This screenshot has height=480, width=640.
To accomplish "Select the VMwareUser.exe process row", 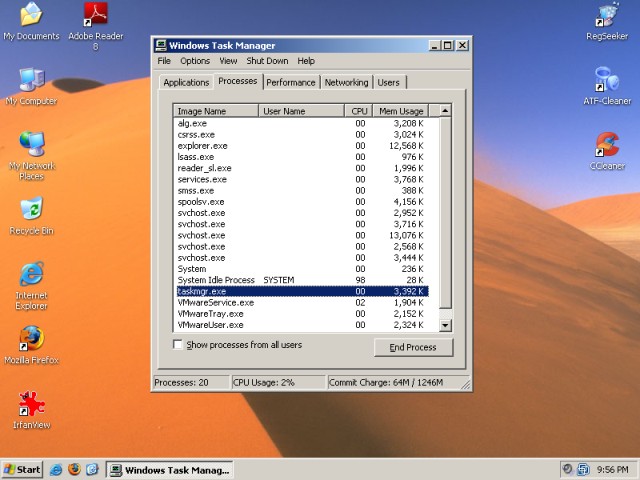I will click(x=301, y=325).
